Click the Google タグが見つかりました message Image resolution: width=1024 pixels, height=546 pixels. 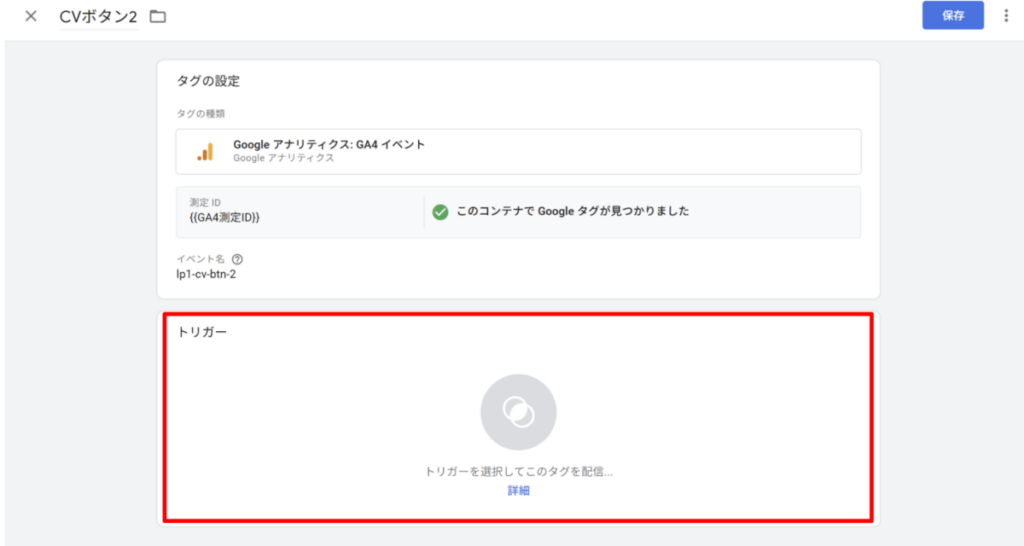click(x=572, y=211)
